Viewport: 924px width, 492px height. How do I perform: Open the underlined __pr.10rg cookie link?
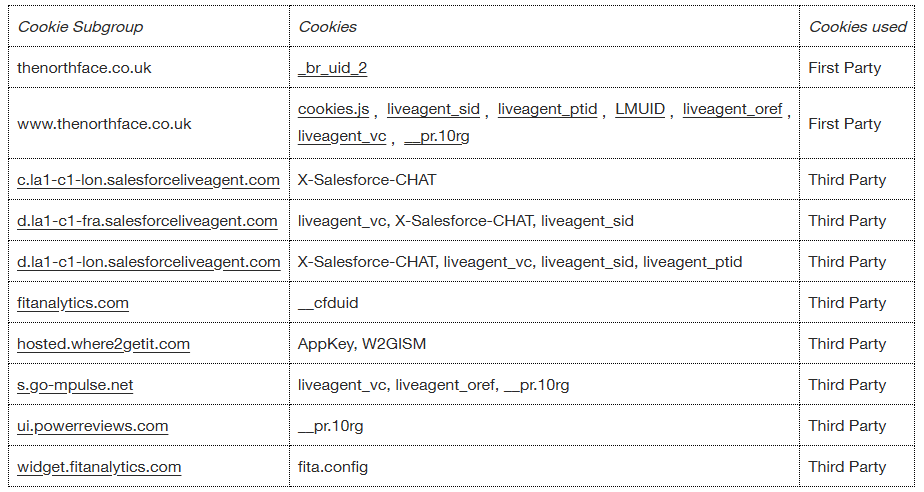click(437, 136)
